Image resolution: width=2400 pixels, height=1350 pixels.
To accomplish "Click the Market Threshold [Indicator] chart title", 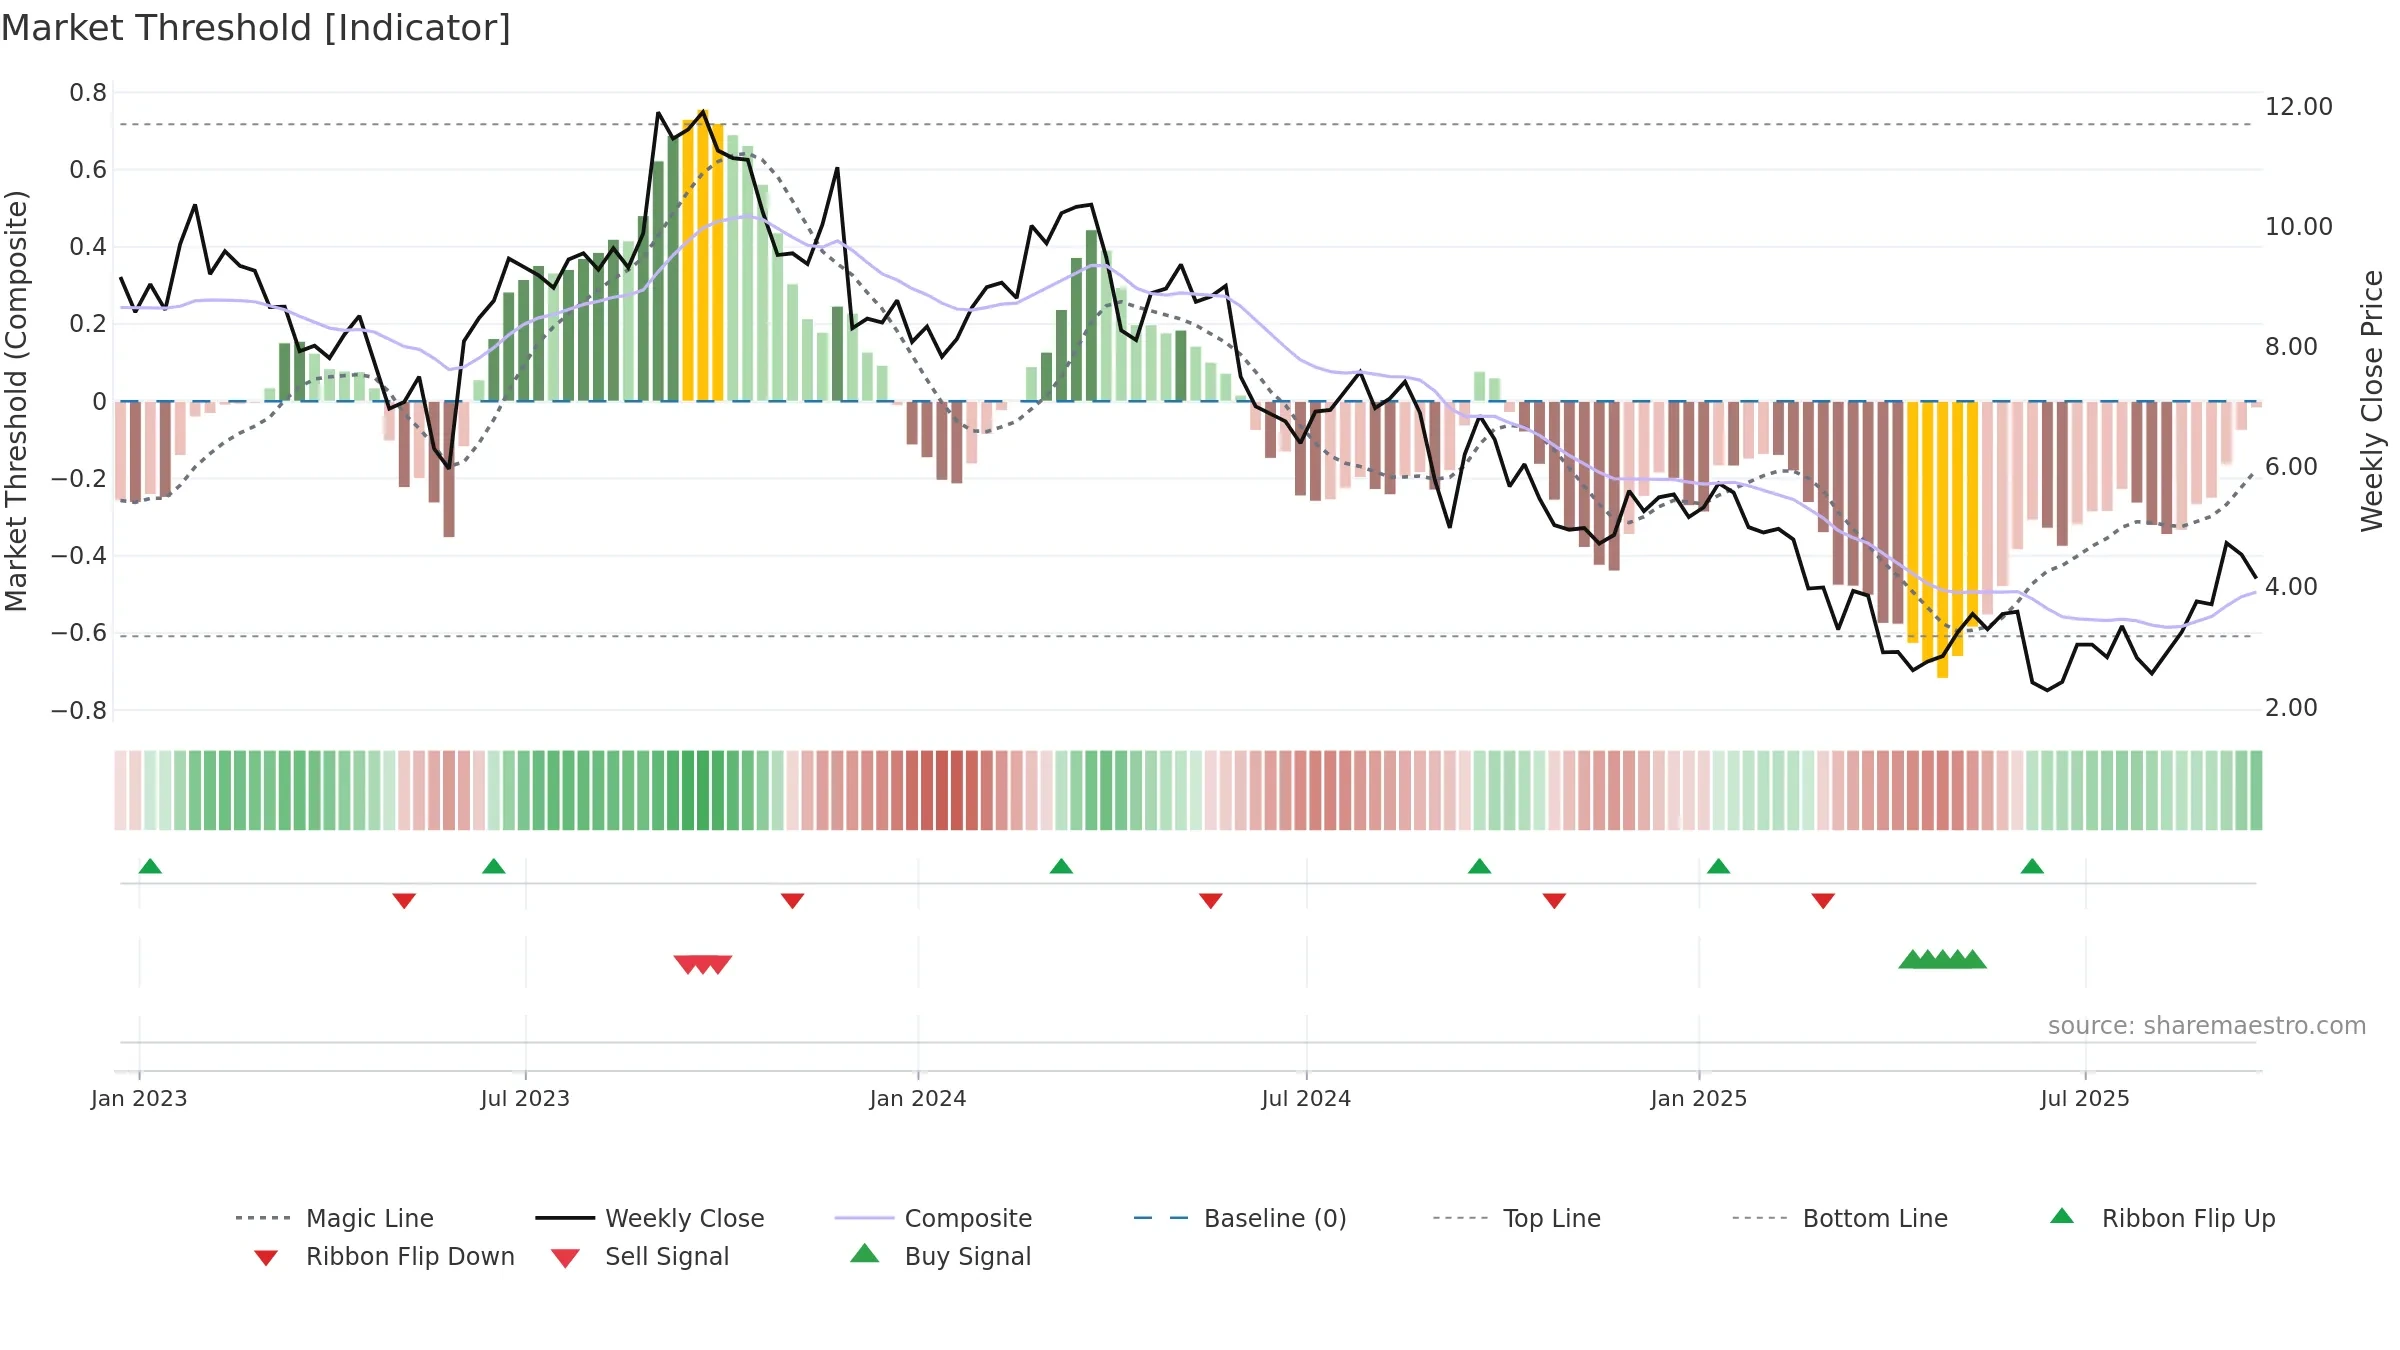I will click(x=256, y=28).
